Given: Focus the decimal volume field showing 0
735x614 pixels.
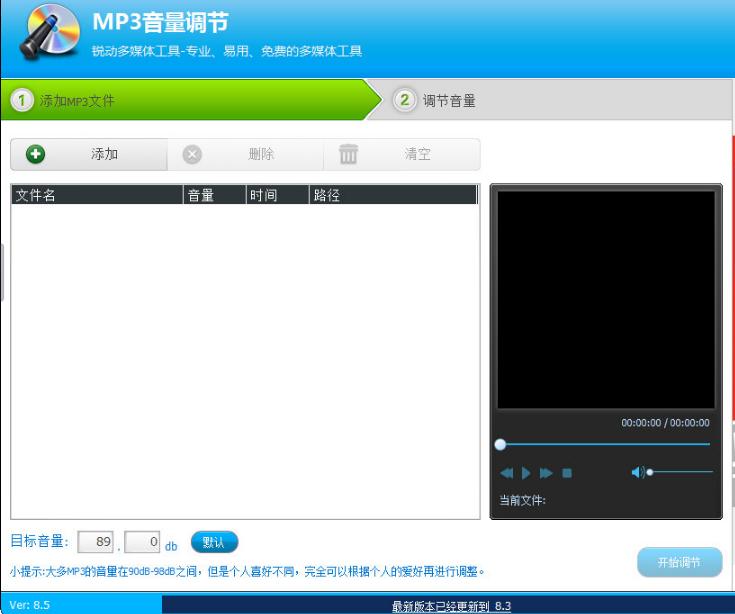Looking at the screenshot, I should point(142,542).
